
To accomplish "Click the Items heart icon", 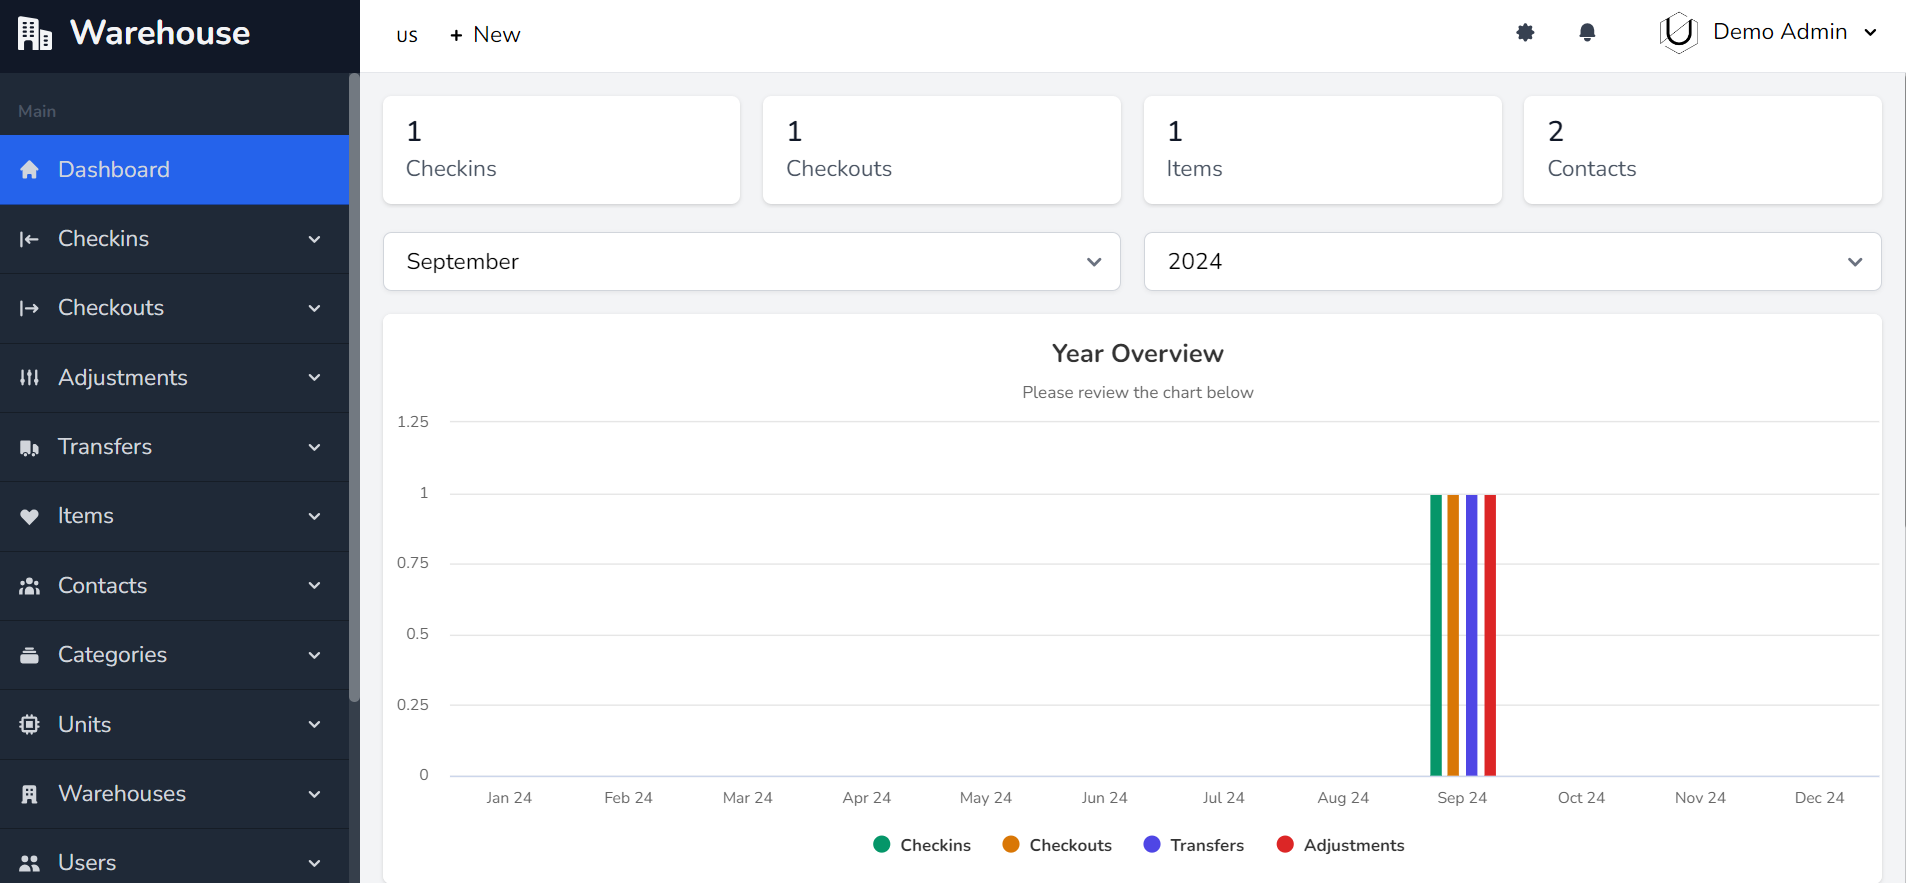I will [29, 517].
